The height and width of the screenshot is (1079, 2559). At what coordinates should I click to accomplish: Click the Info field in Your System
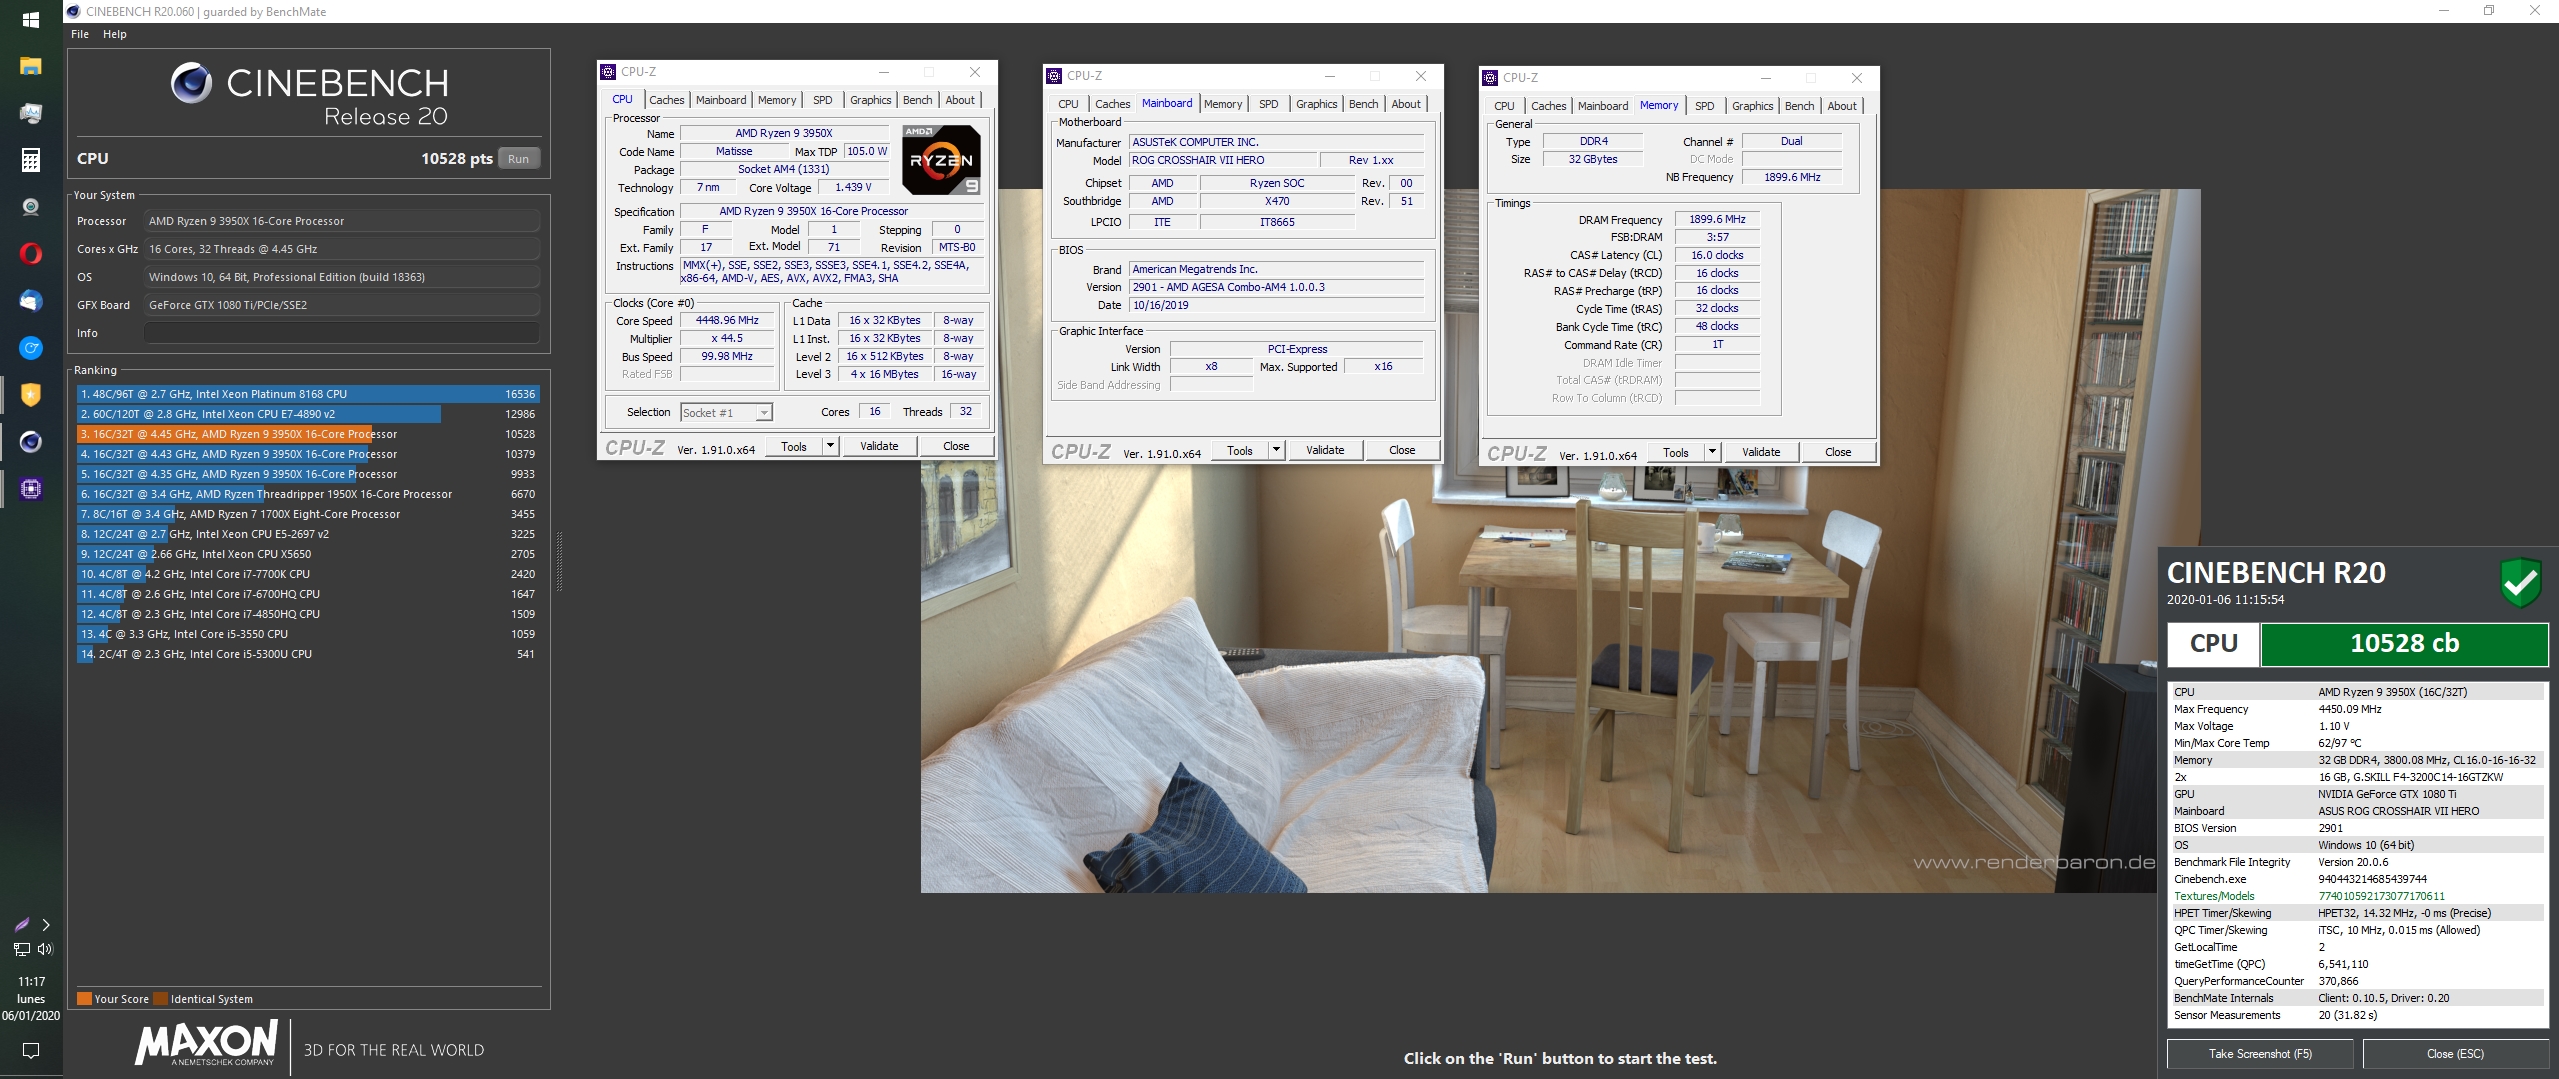click(x=342, y=333)
